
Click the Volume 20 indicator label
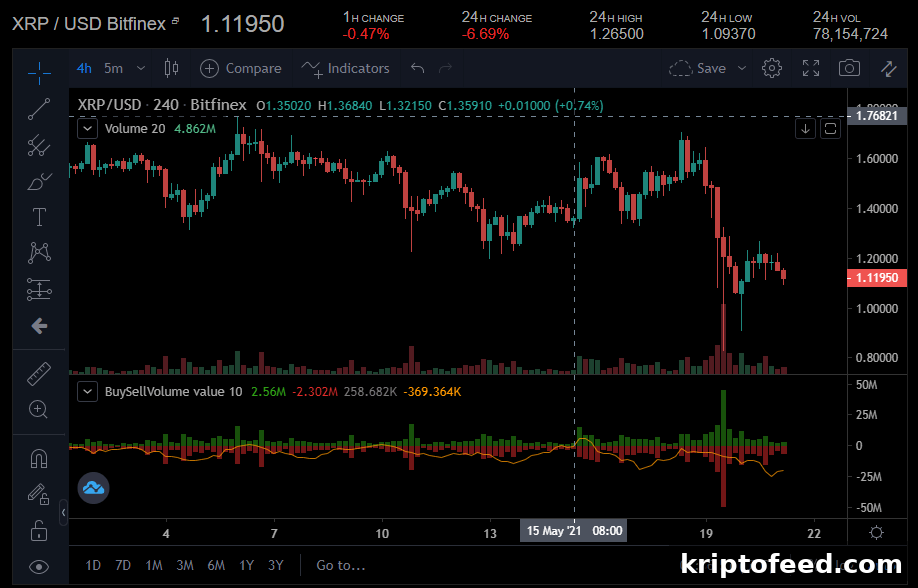coord(135,129)
